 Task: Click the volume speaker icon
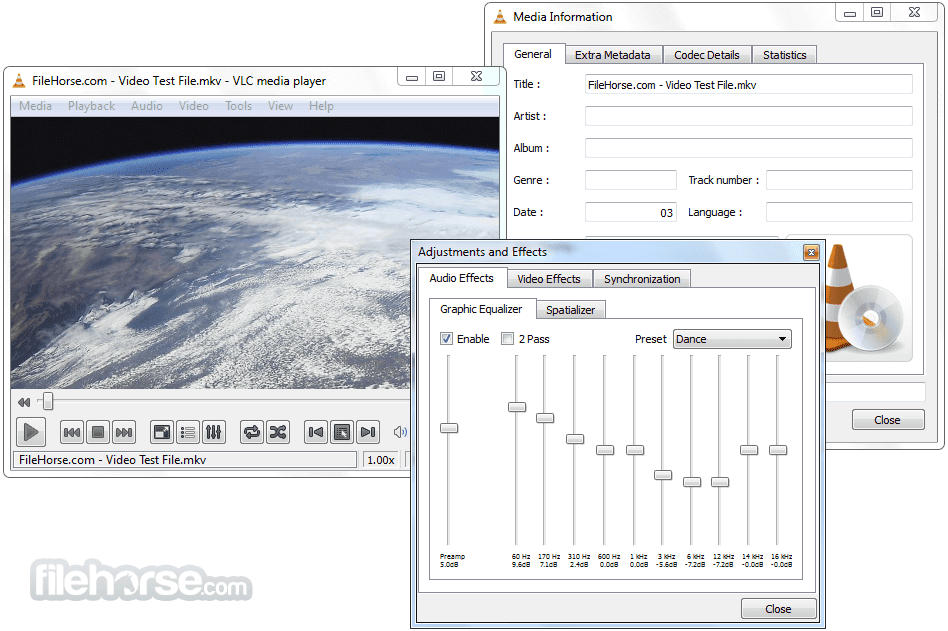[x=400, y=431]
